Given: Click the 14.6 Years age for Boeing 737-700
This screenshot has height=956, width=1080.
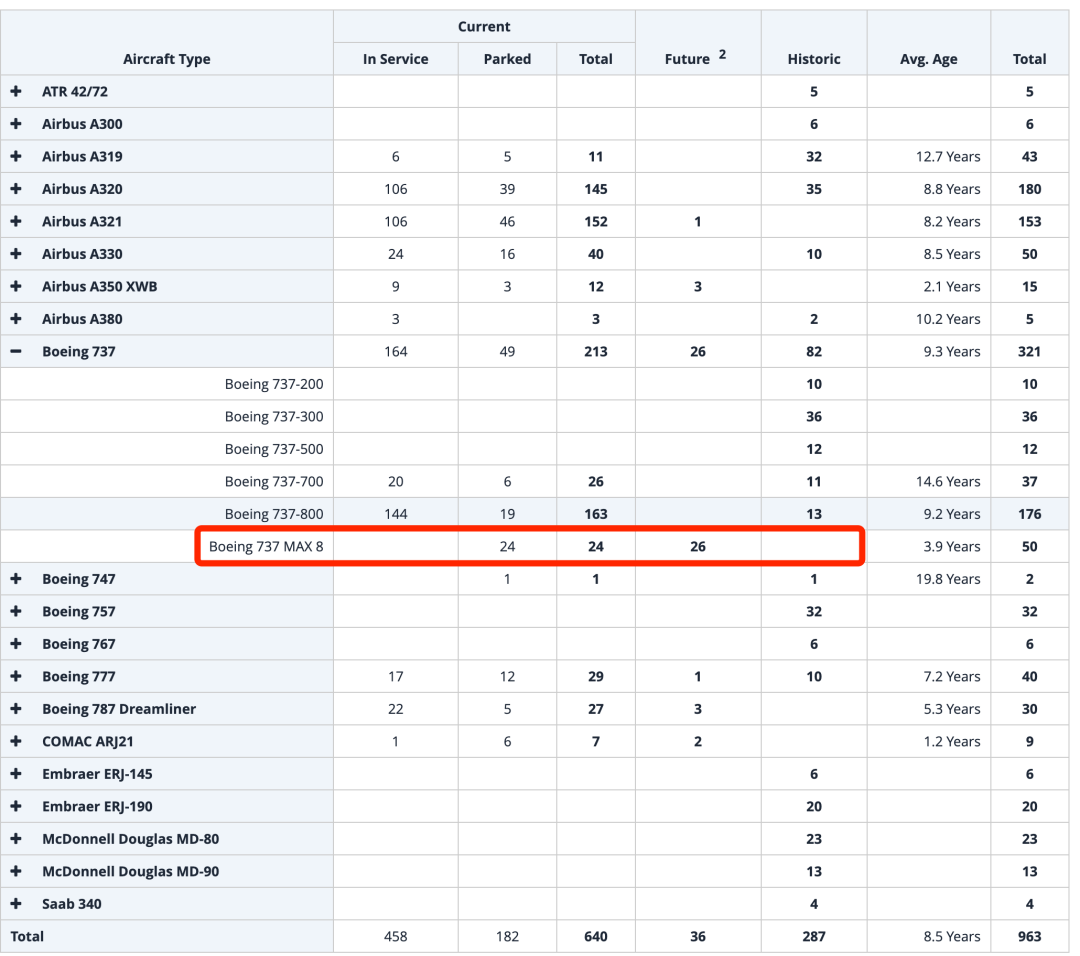Looking at the screenshot, I should click(948, 481).
